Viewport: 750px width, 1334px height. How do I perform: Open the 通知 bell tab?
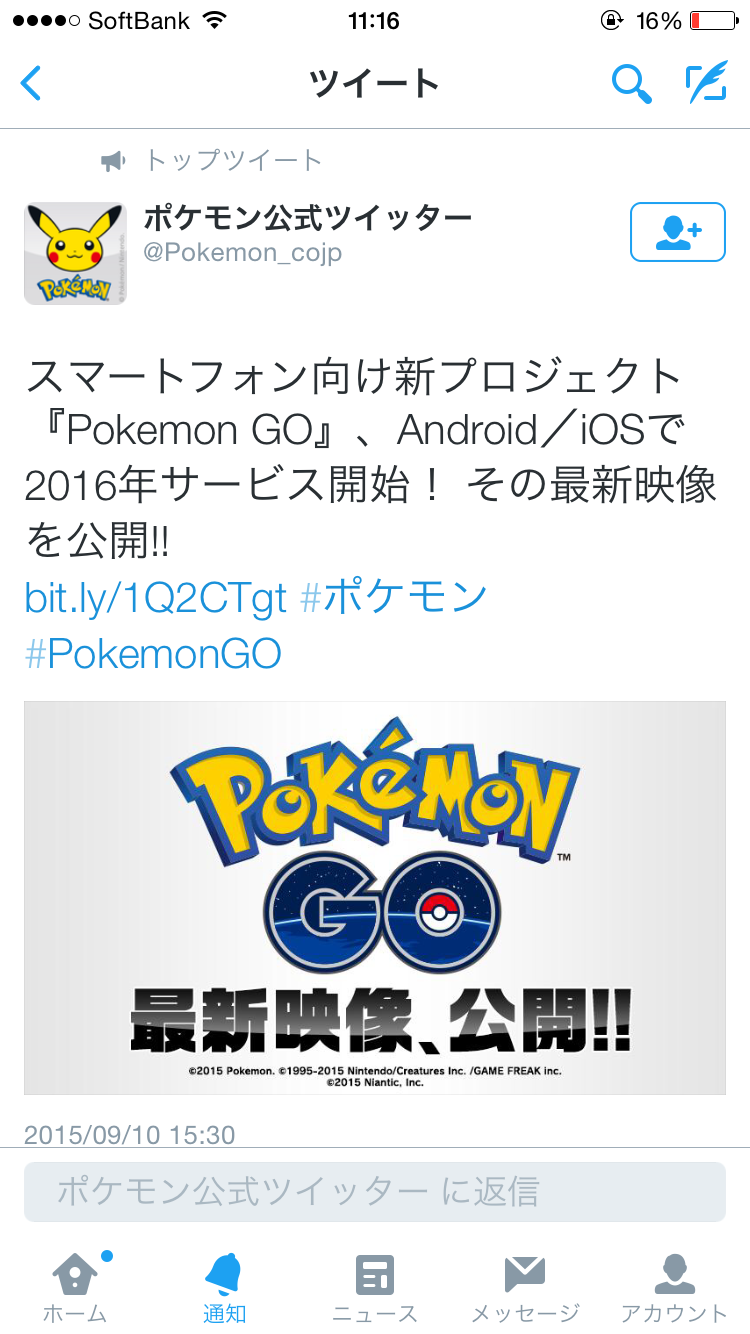click(224, 1286)
